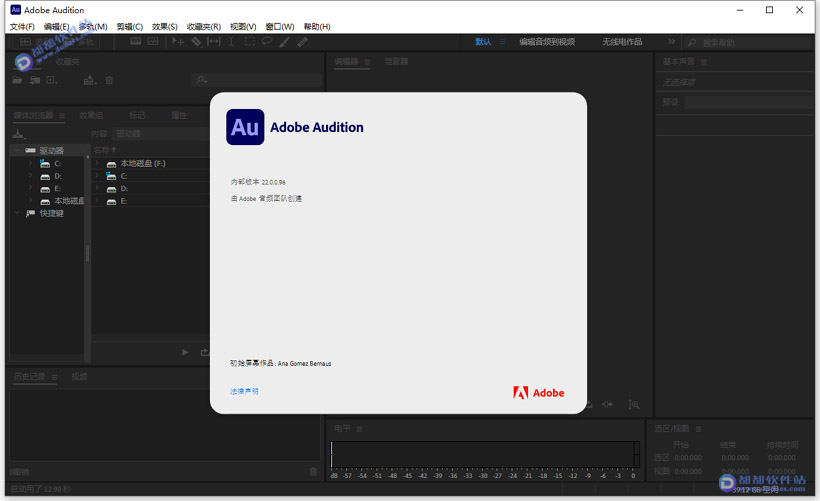Switch to 标记 tab
This screenshot has width=820, height=501.
tap(137, 115)
